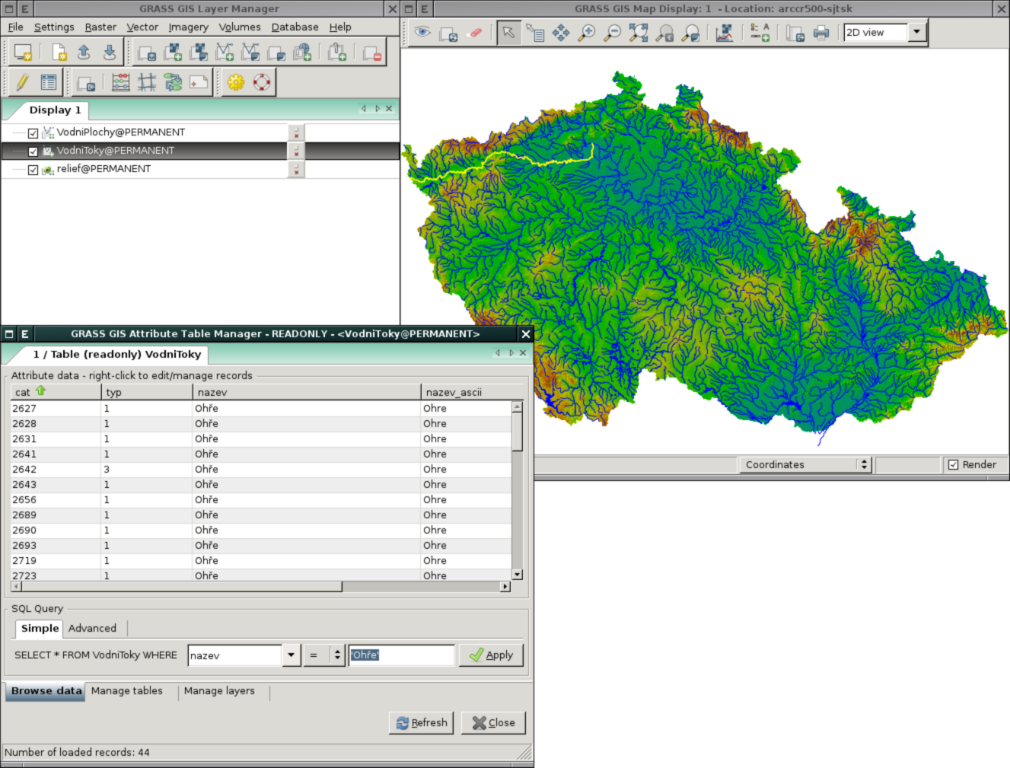
Task: Toggle VodniPlochy@PERMANENT layer checkbox
Action: 33,133
